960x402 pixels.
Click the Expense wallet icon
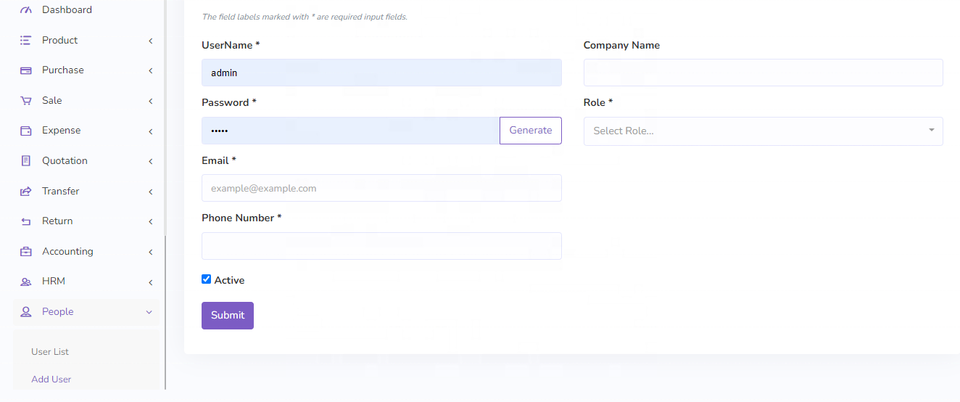click(x=26, y=130)
